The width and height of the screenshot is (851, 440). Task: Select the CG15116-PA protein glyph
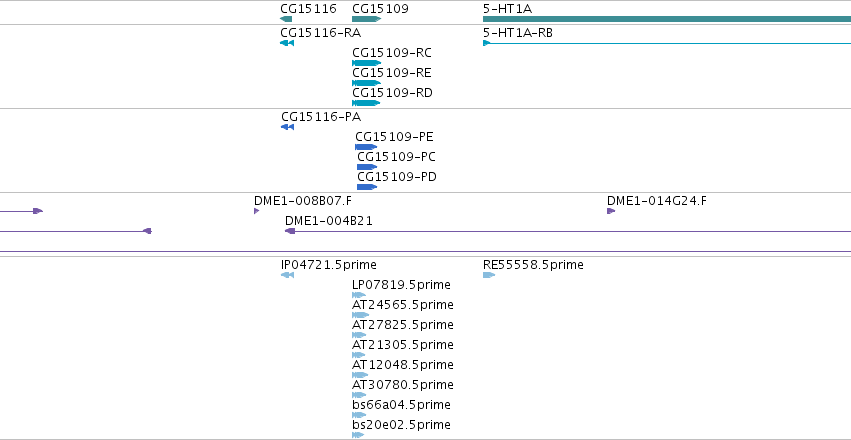[288, 127]
